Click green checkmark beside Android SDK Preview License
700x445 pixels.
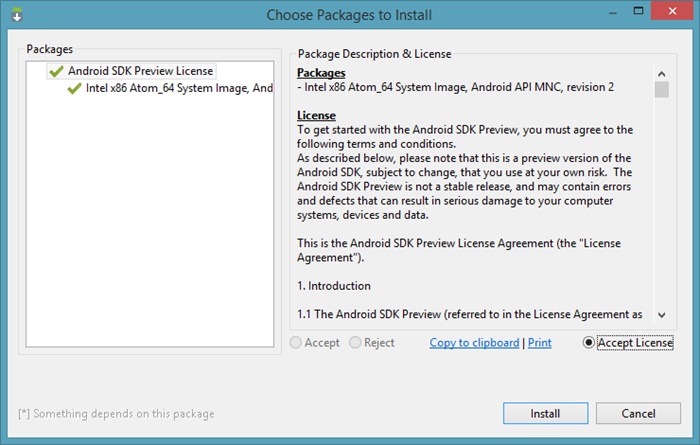point(56,71)
